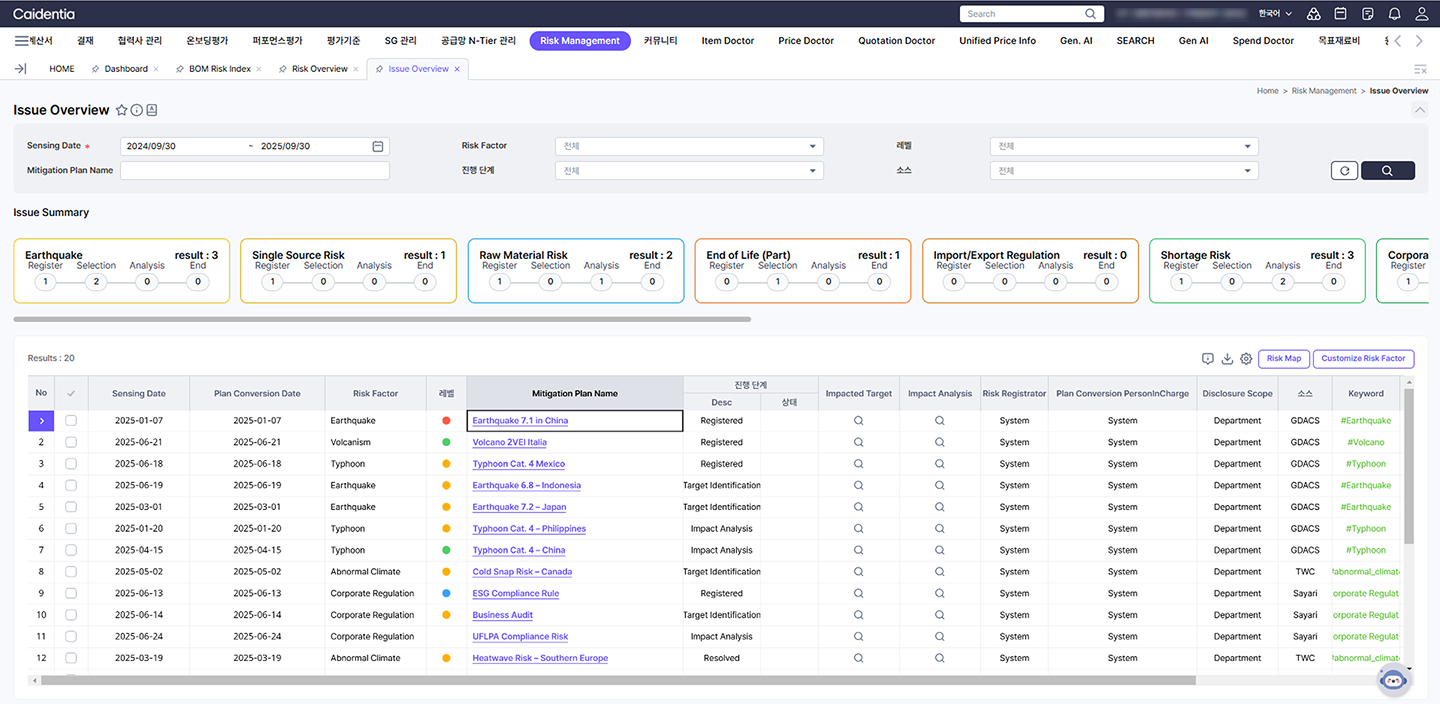Open the Sensing Date calendar picker icon
Image resolution: width=1440 pixels, height=704 pixels.
click(x=378, y=146)
